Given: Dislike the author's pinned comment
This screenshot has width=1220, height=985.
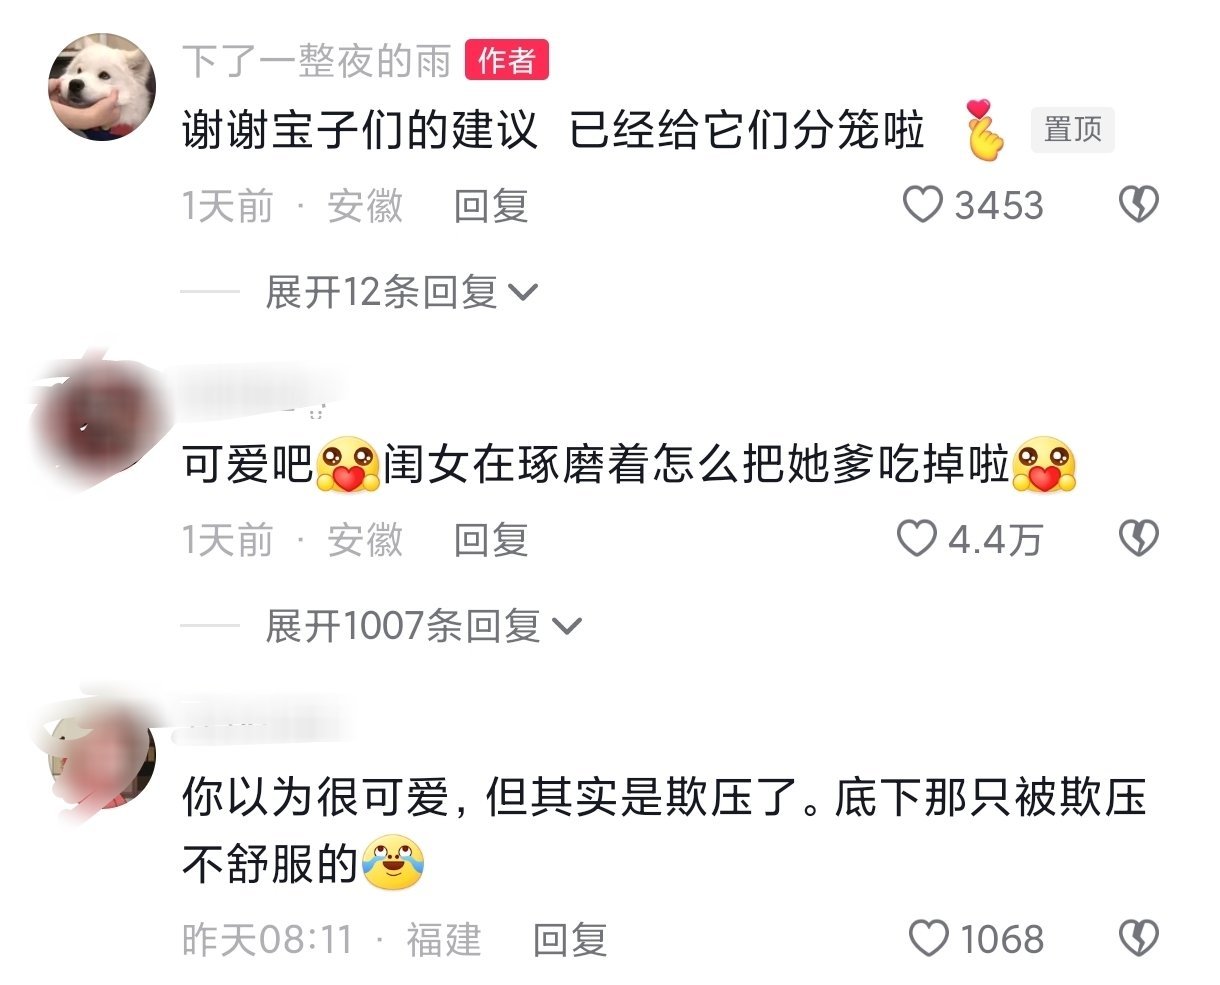Looking at the screenshot, I should pos(1138,206).
